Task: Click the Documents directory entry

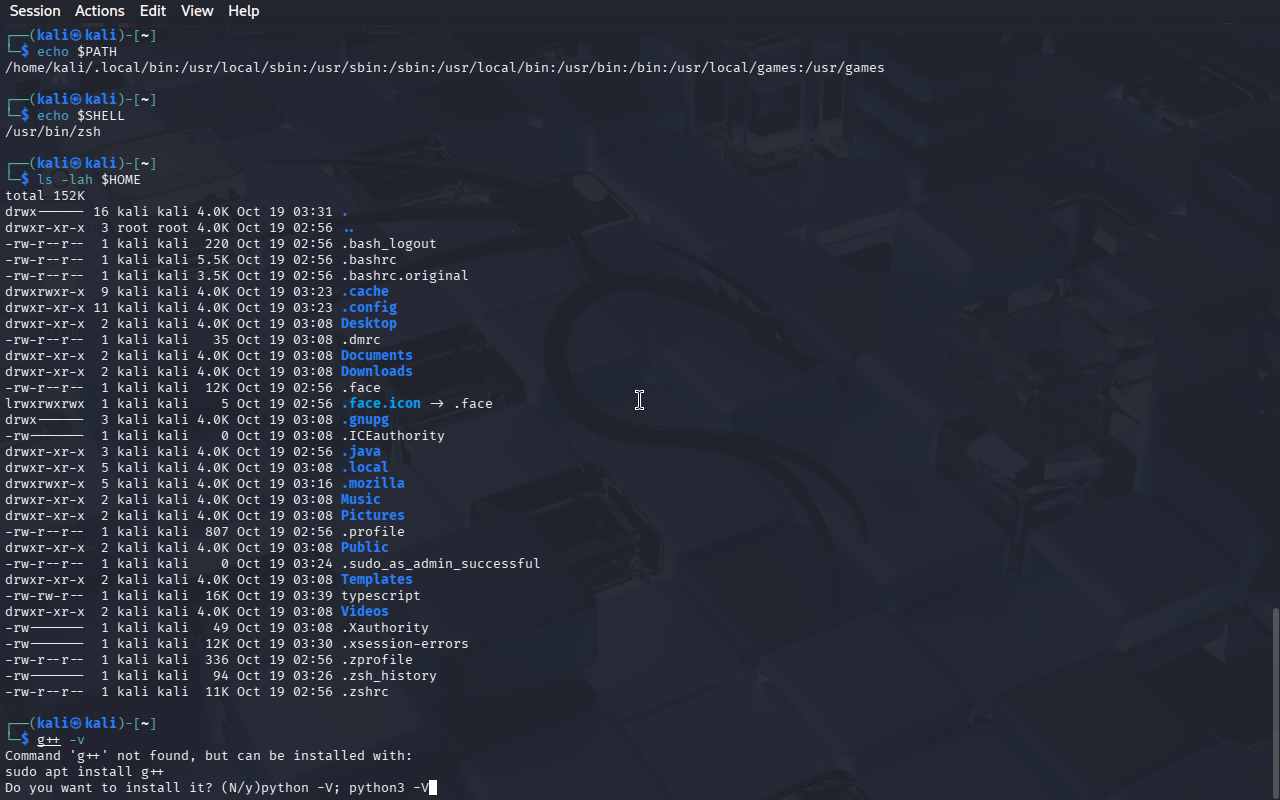Action: tap(376, 355)
